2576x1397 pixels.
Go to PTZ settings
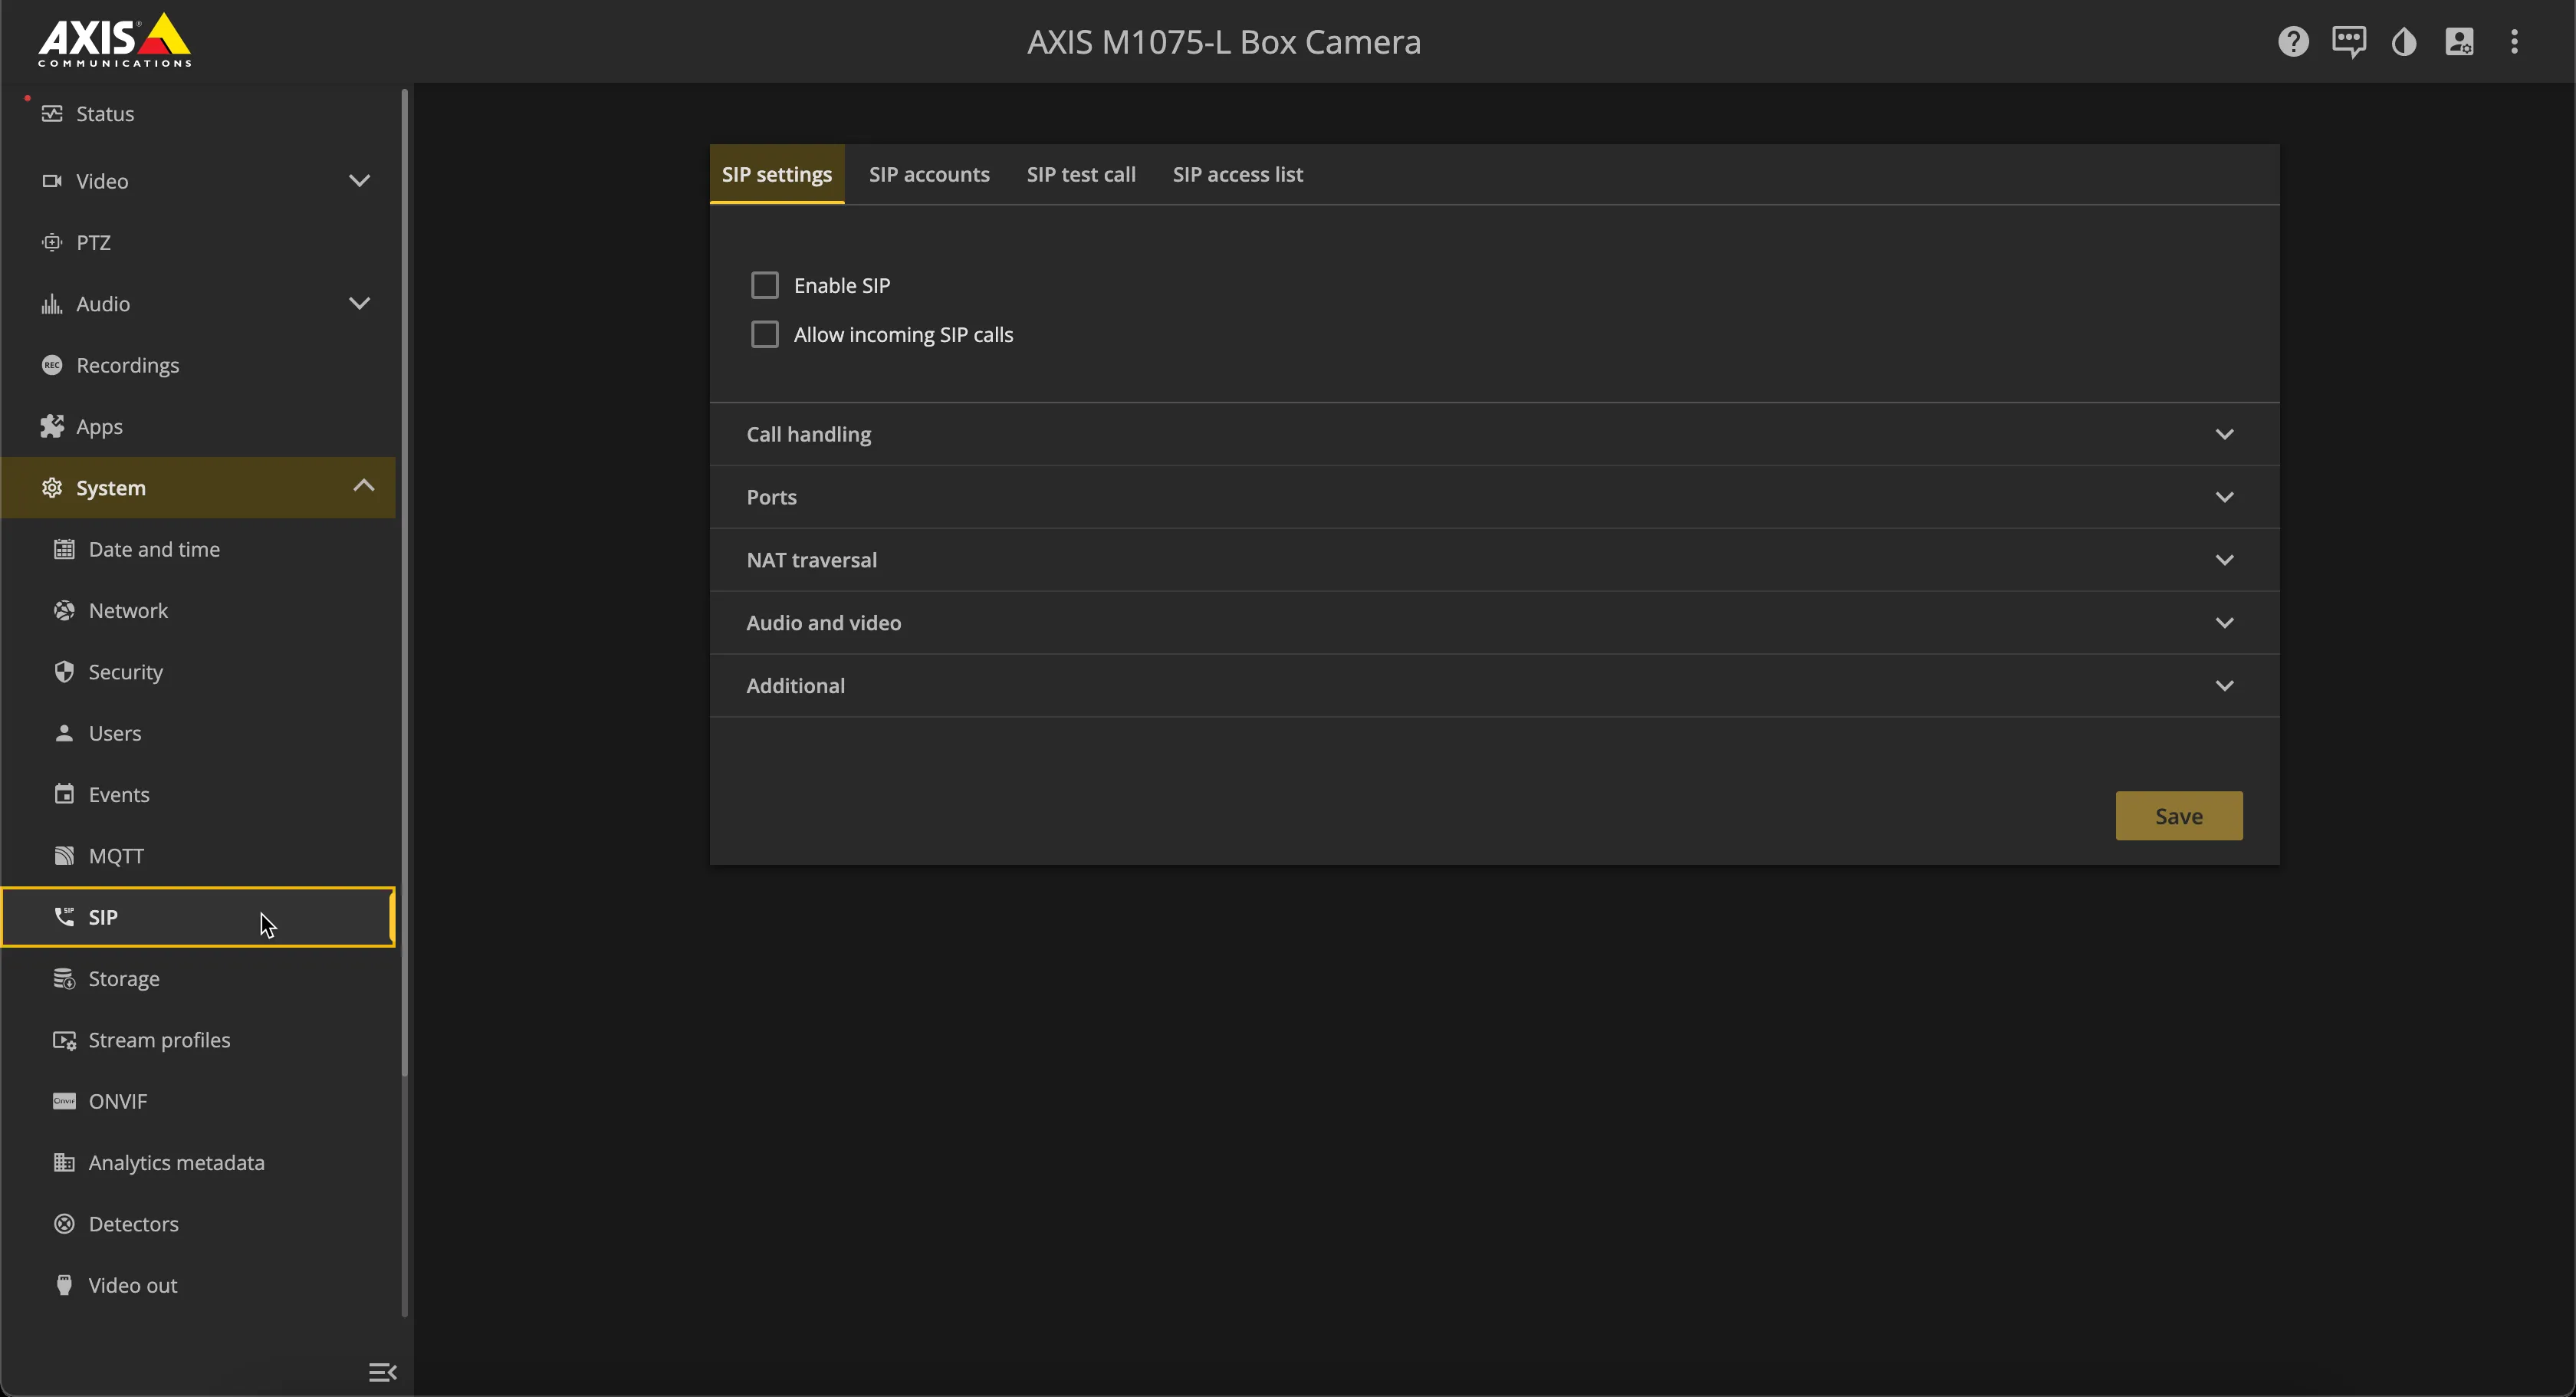click(199, 243)
